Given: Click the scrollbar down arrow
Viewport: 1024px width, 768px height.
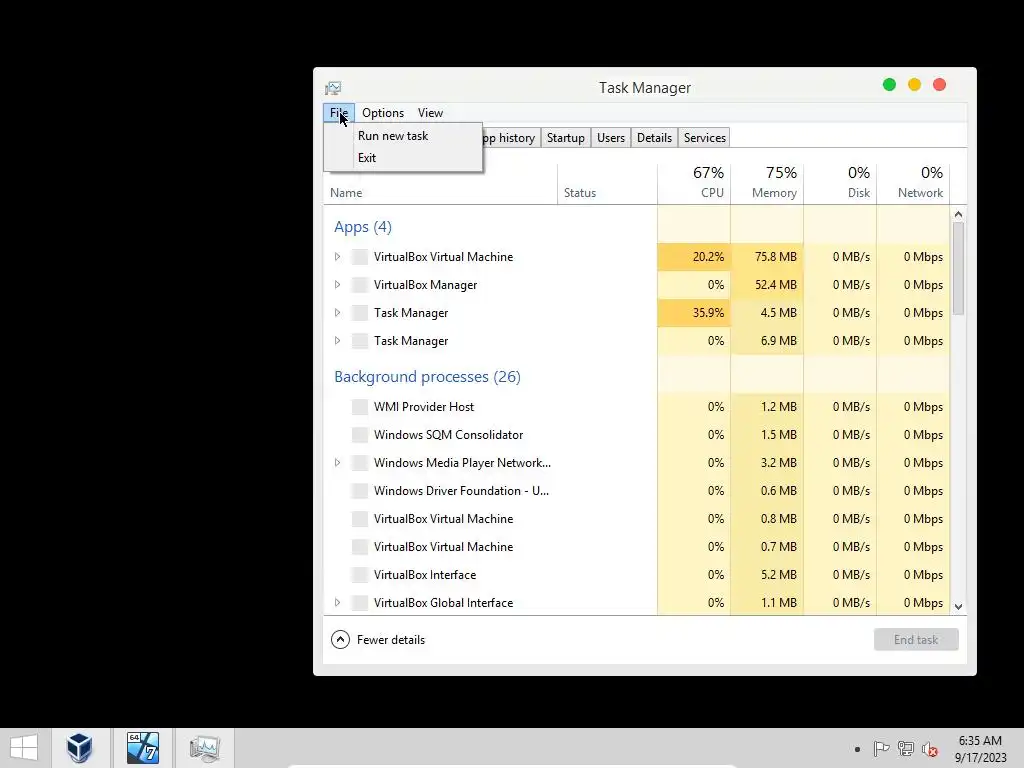Looking at the screenshot, I should [958, 607].
